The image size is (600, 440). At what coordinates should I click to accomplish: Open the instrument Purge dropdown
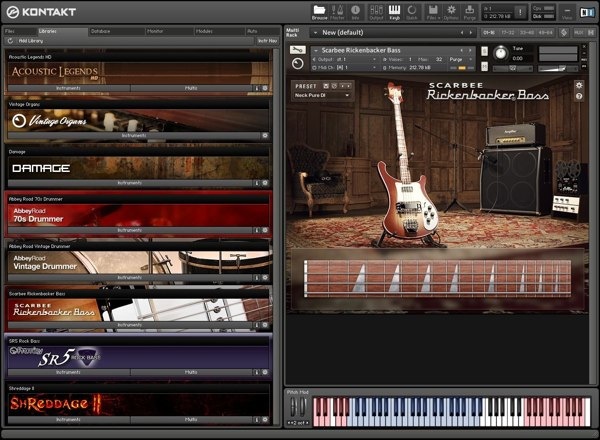pyautogui.click(x=460, y=59)
